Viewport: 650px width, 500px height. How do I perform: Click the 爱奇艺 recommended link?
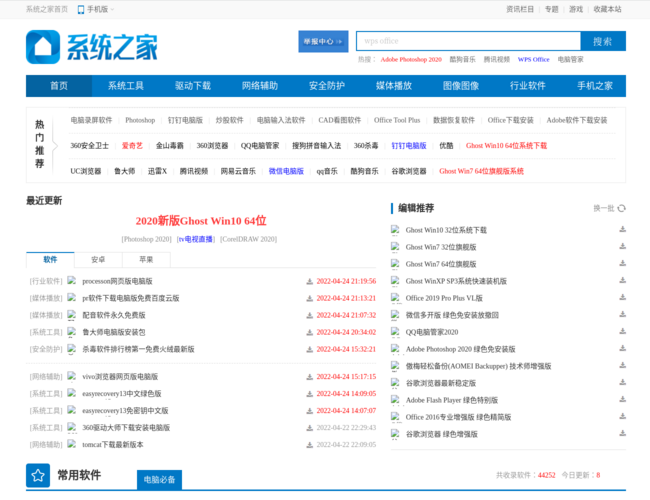[x=132, y=146]
